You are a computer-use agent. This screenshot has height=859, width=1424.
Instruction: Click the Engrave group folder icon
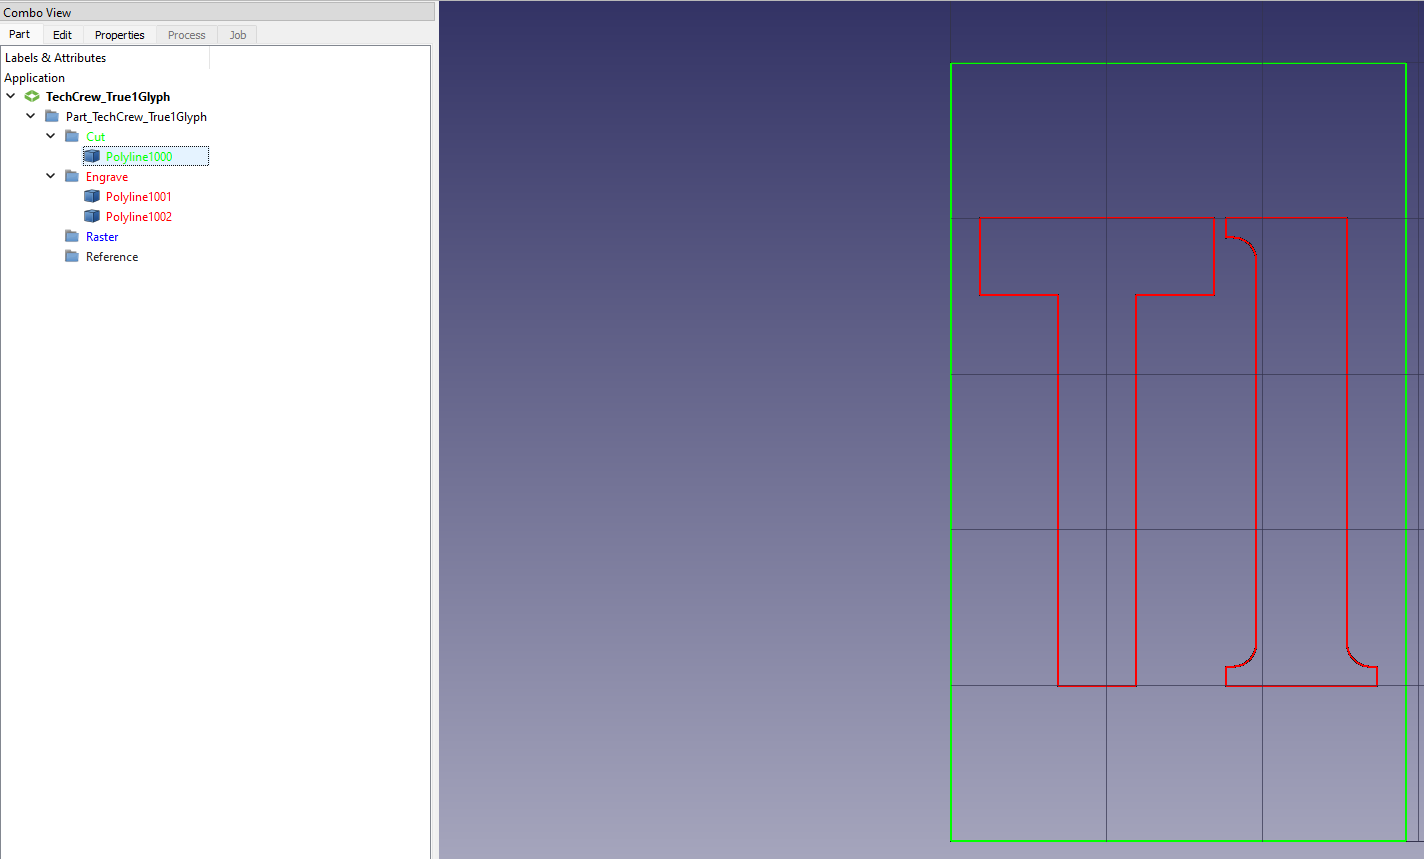coord(72,177)
